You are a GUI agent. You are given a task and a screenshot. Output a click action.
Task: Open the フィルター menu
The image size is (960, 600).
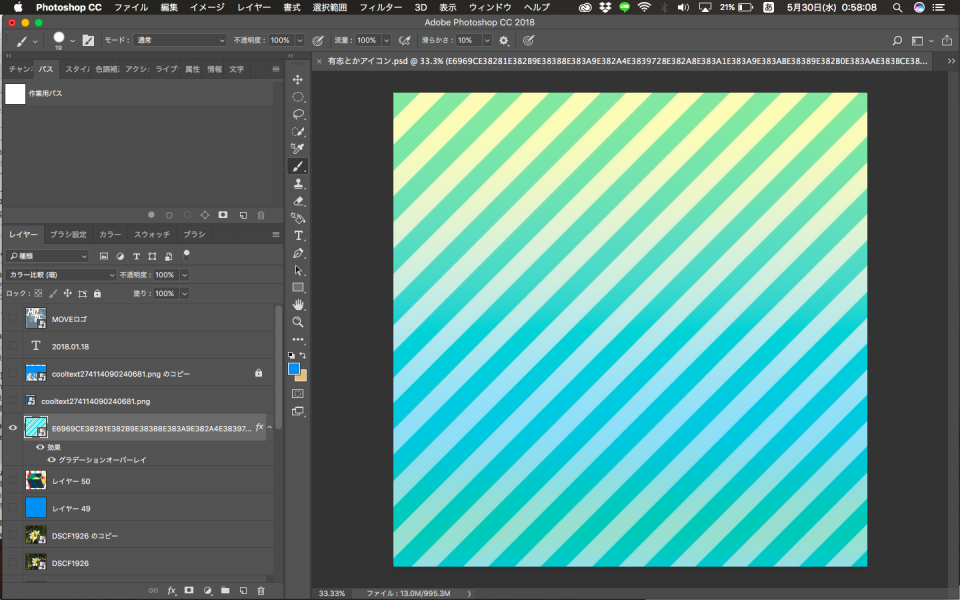coord(380,7)
